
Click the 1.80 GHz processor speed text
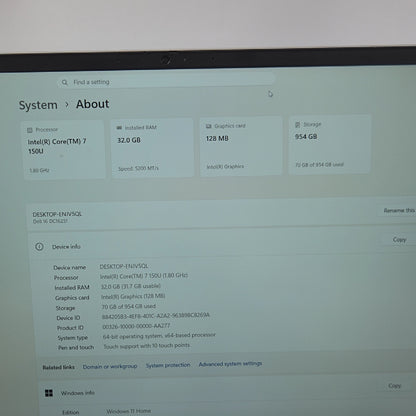39,170
